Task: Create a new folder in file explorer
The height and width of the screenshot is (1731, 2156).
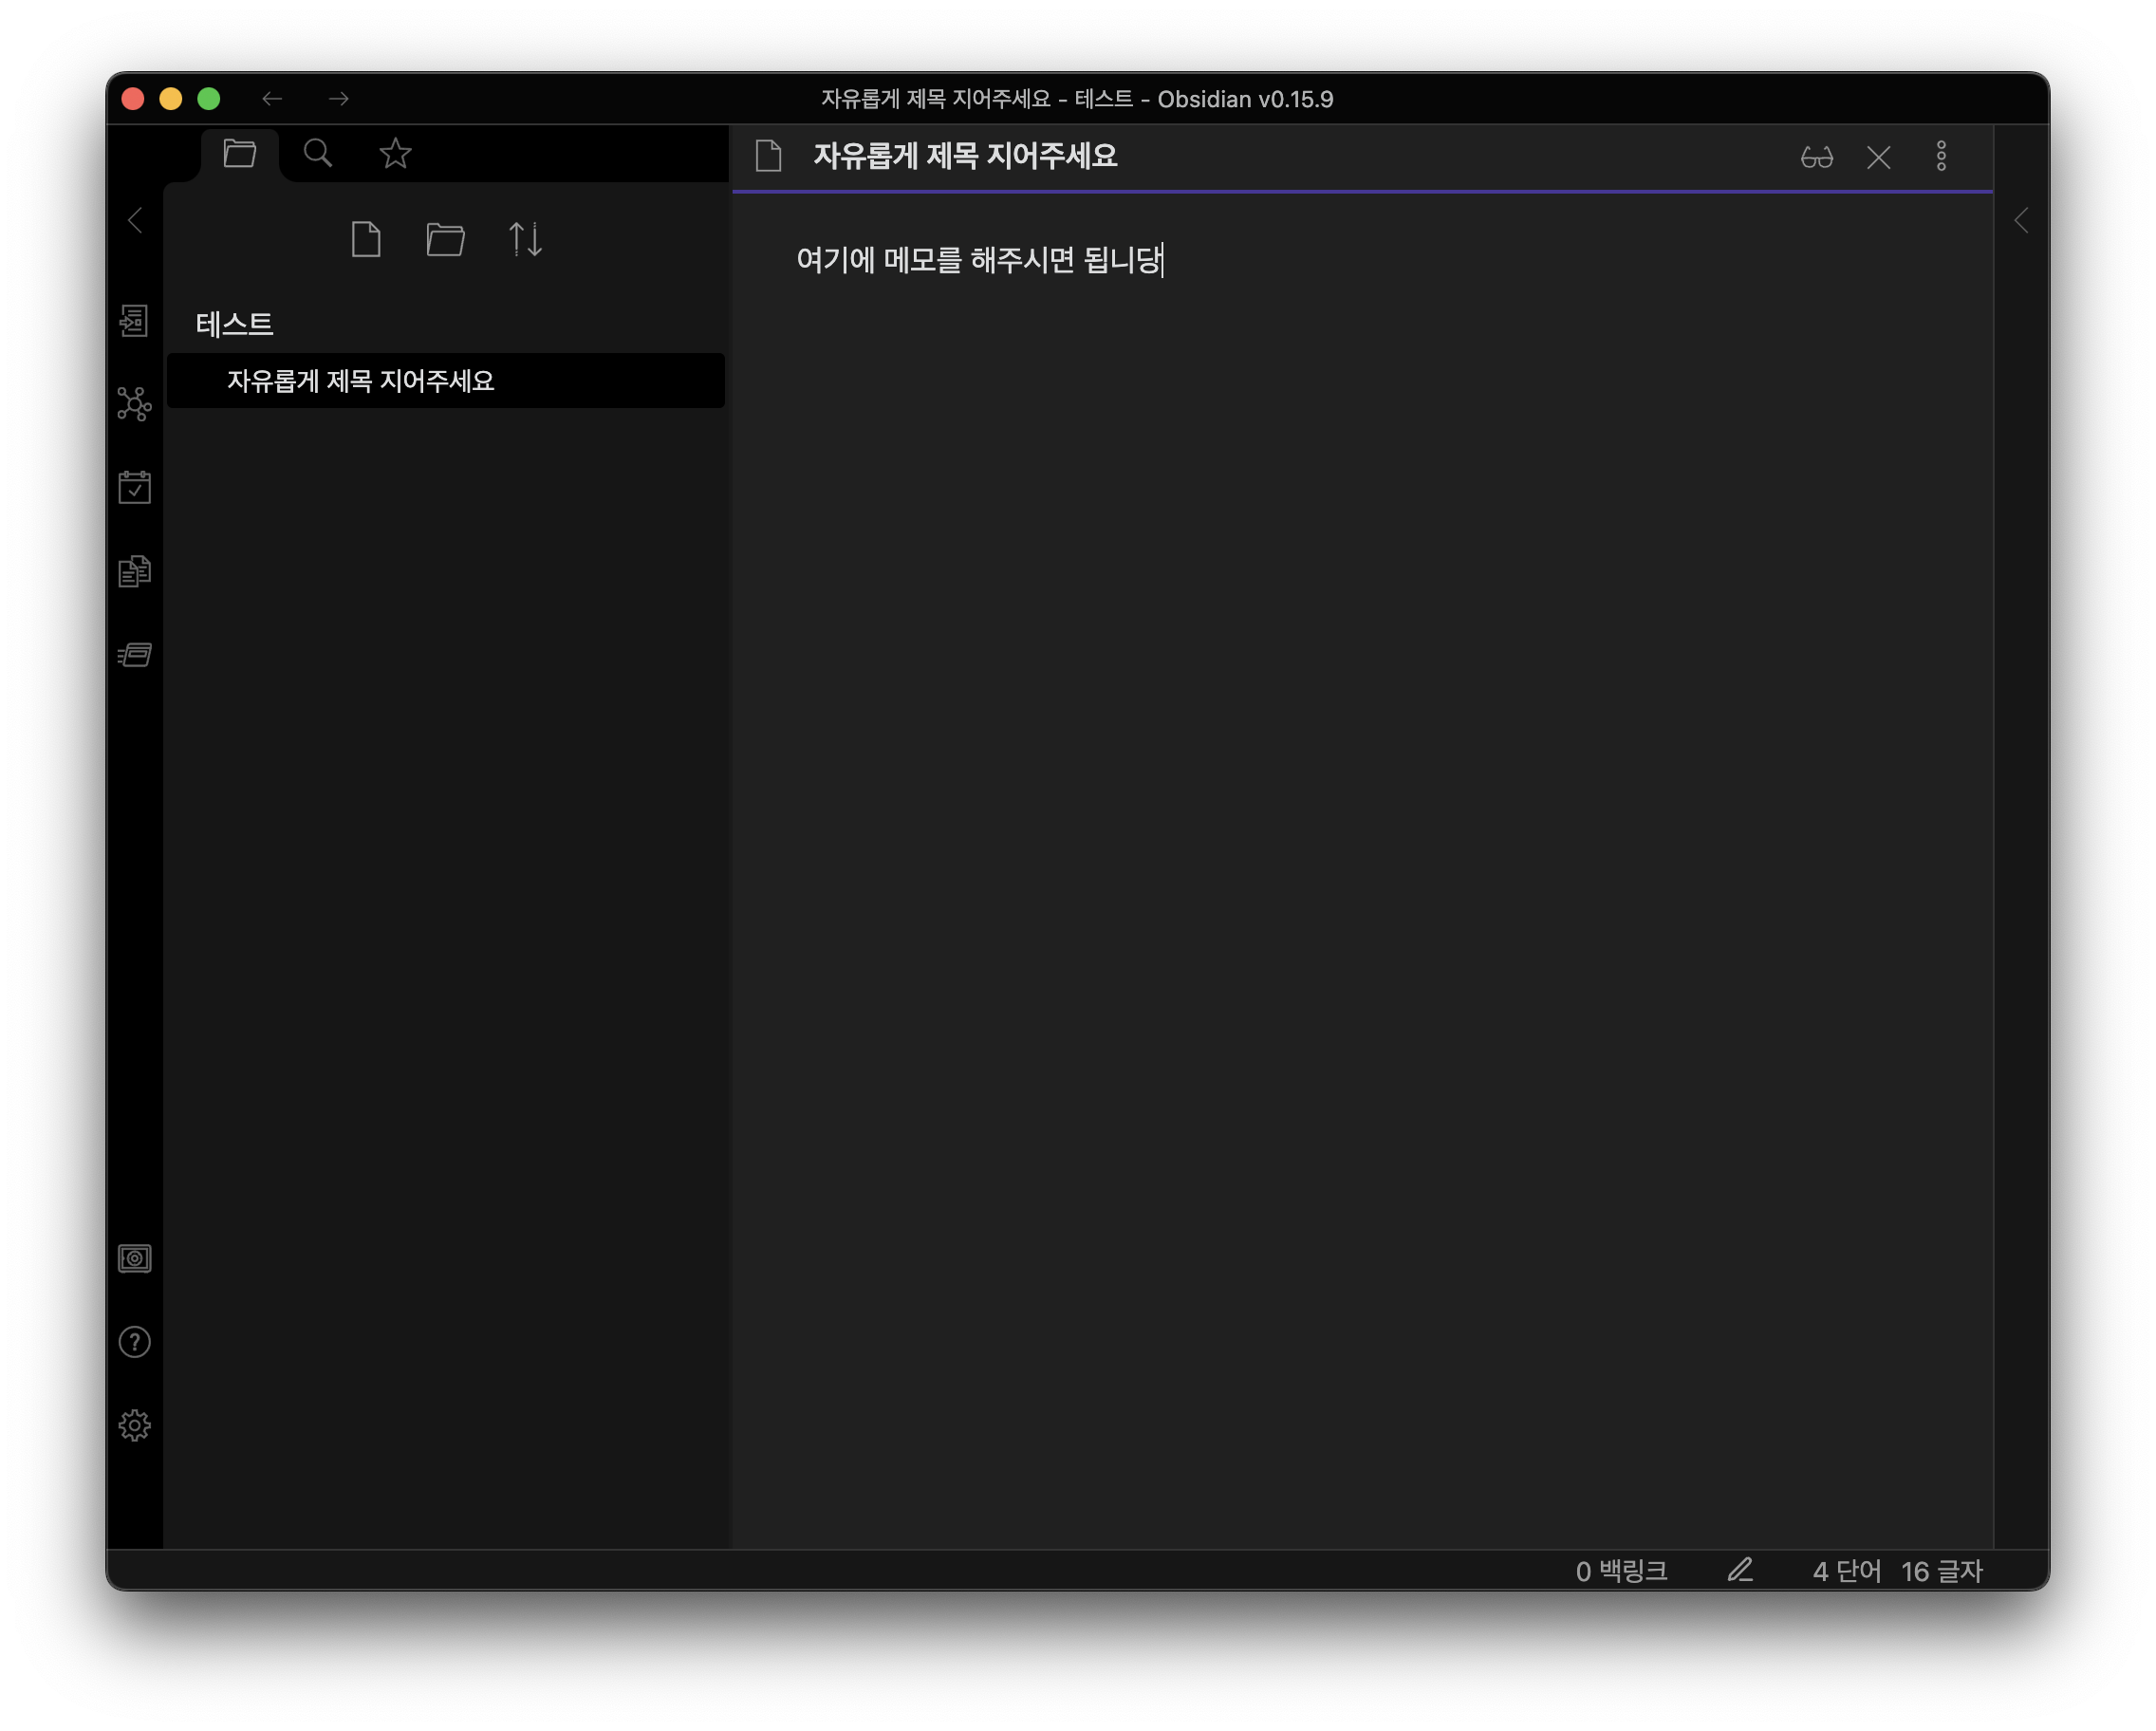Action: (445, 240)
